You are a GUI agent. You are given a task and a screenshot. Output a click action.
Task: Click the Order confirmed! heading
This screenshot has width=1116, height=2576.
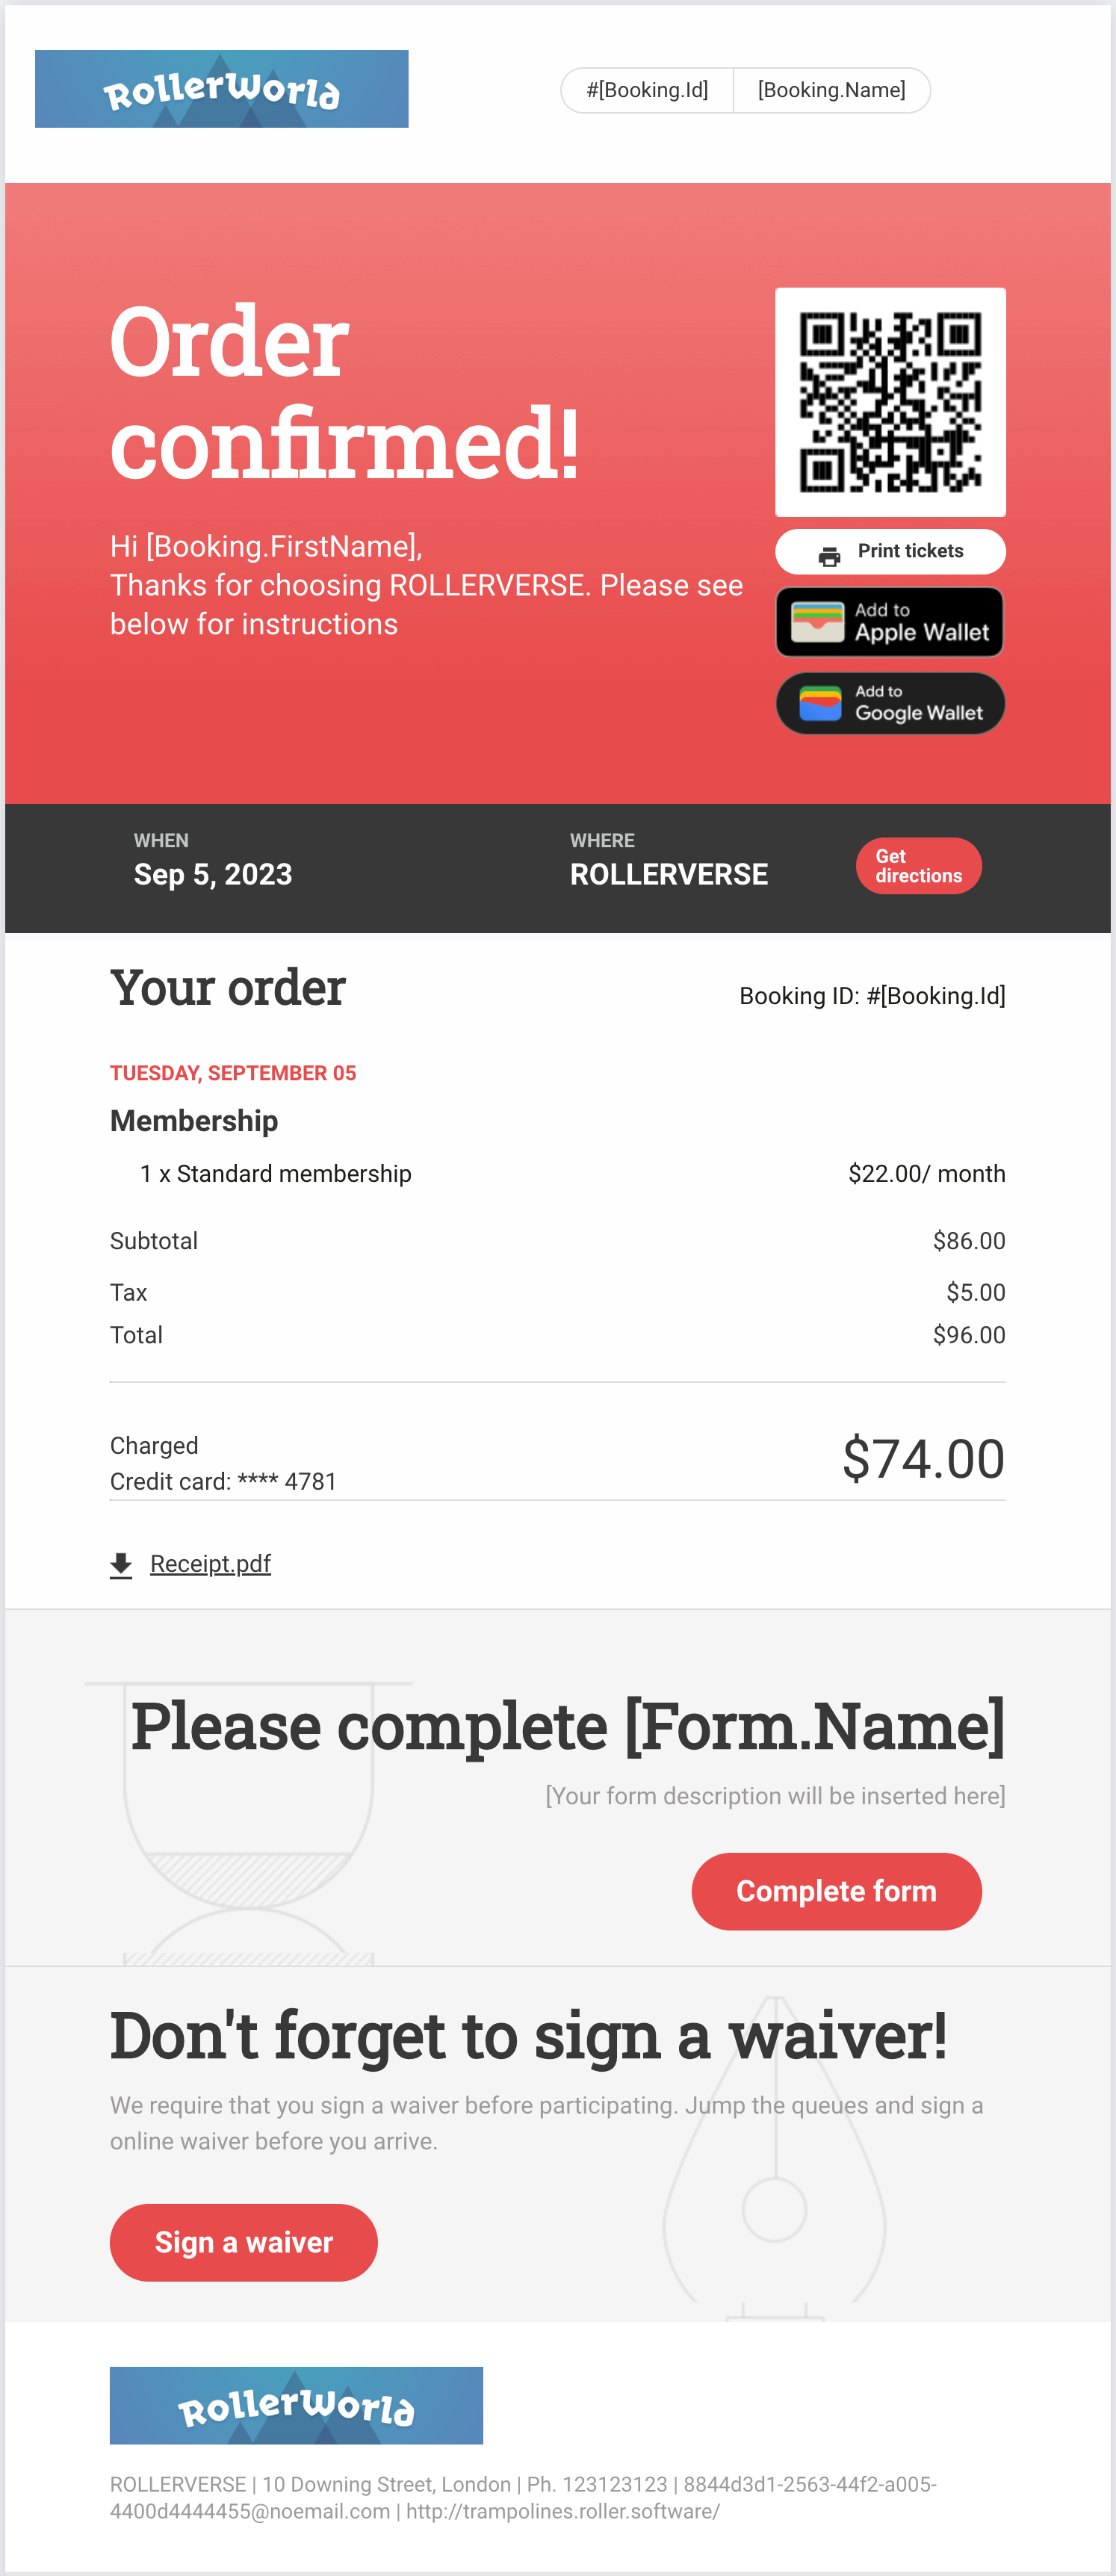pos(344,392)
